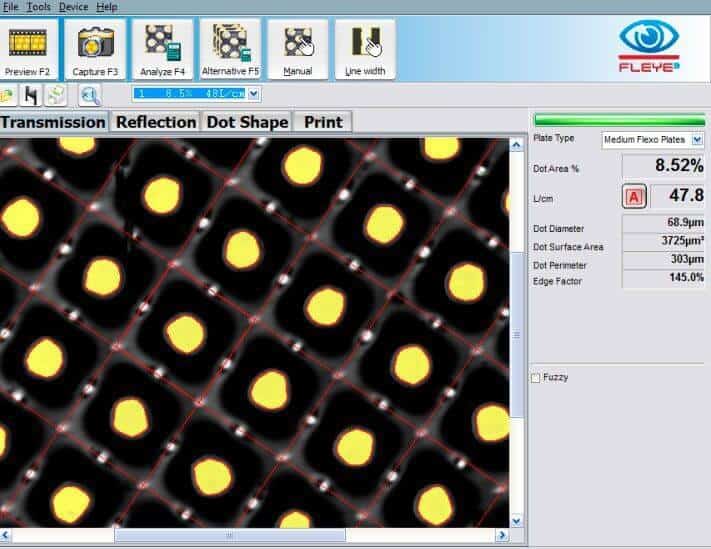Click the vertical scrollbar thumb
The height and width of the screenshot is (549, 711).
tap(516, 335)
